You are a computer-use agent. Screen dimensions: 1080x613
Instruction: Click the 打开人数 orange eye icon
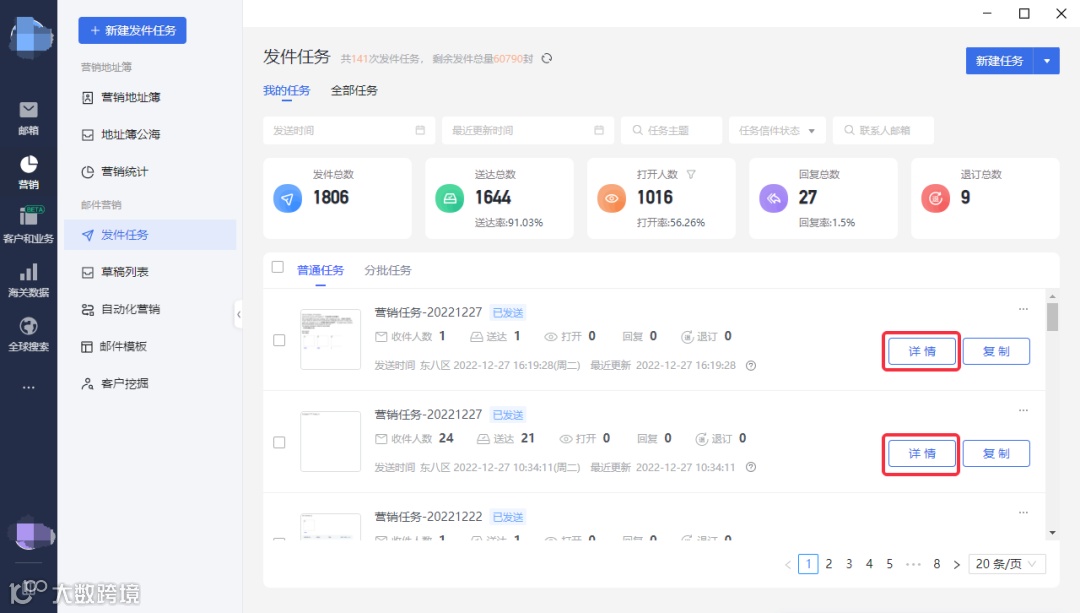point(612,198)
